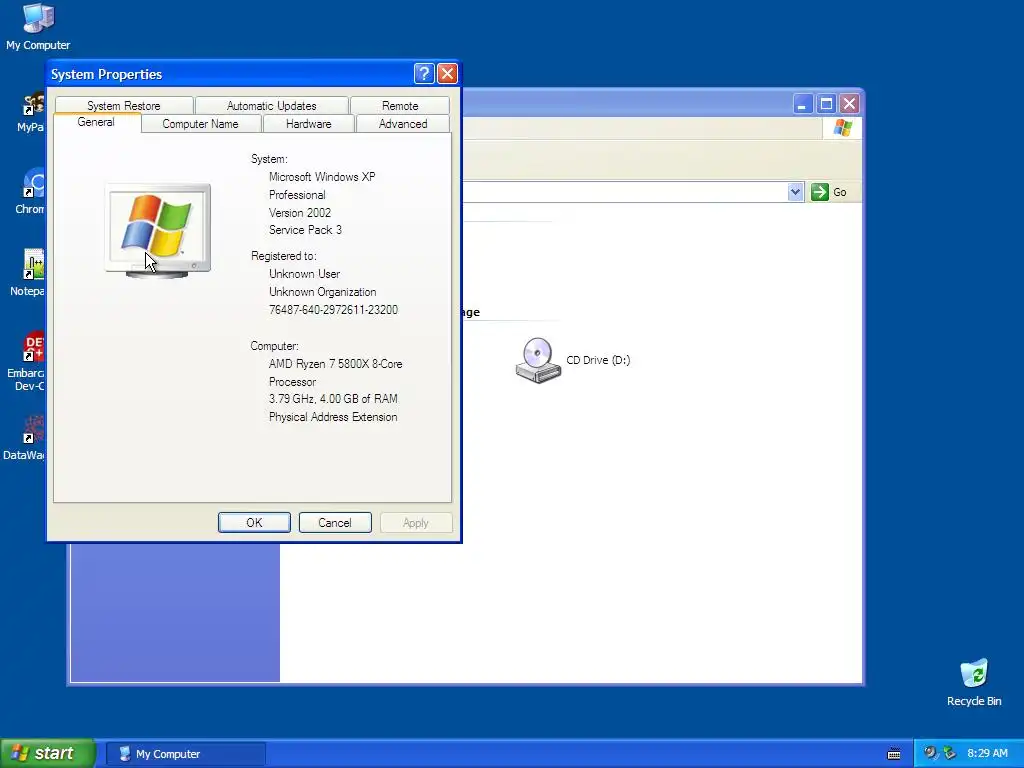1024x768 pixels.
Task: Open My Computer desktop icon
Action: point(38,27)
